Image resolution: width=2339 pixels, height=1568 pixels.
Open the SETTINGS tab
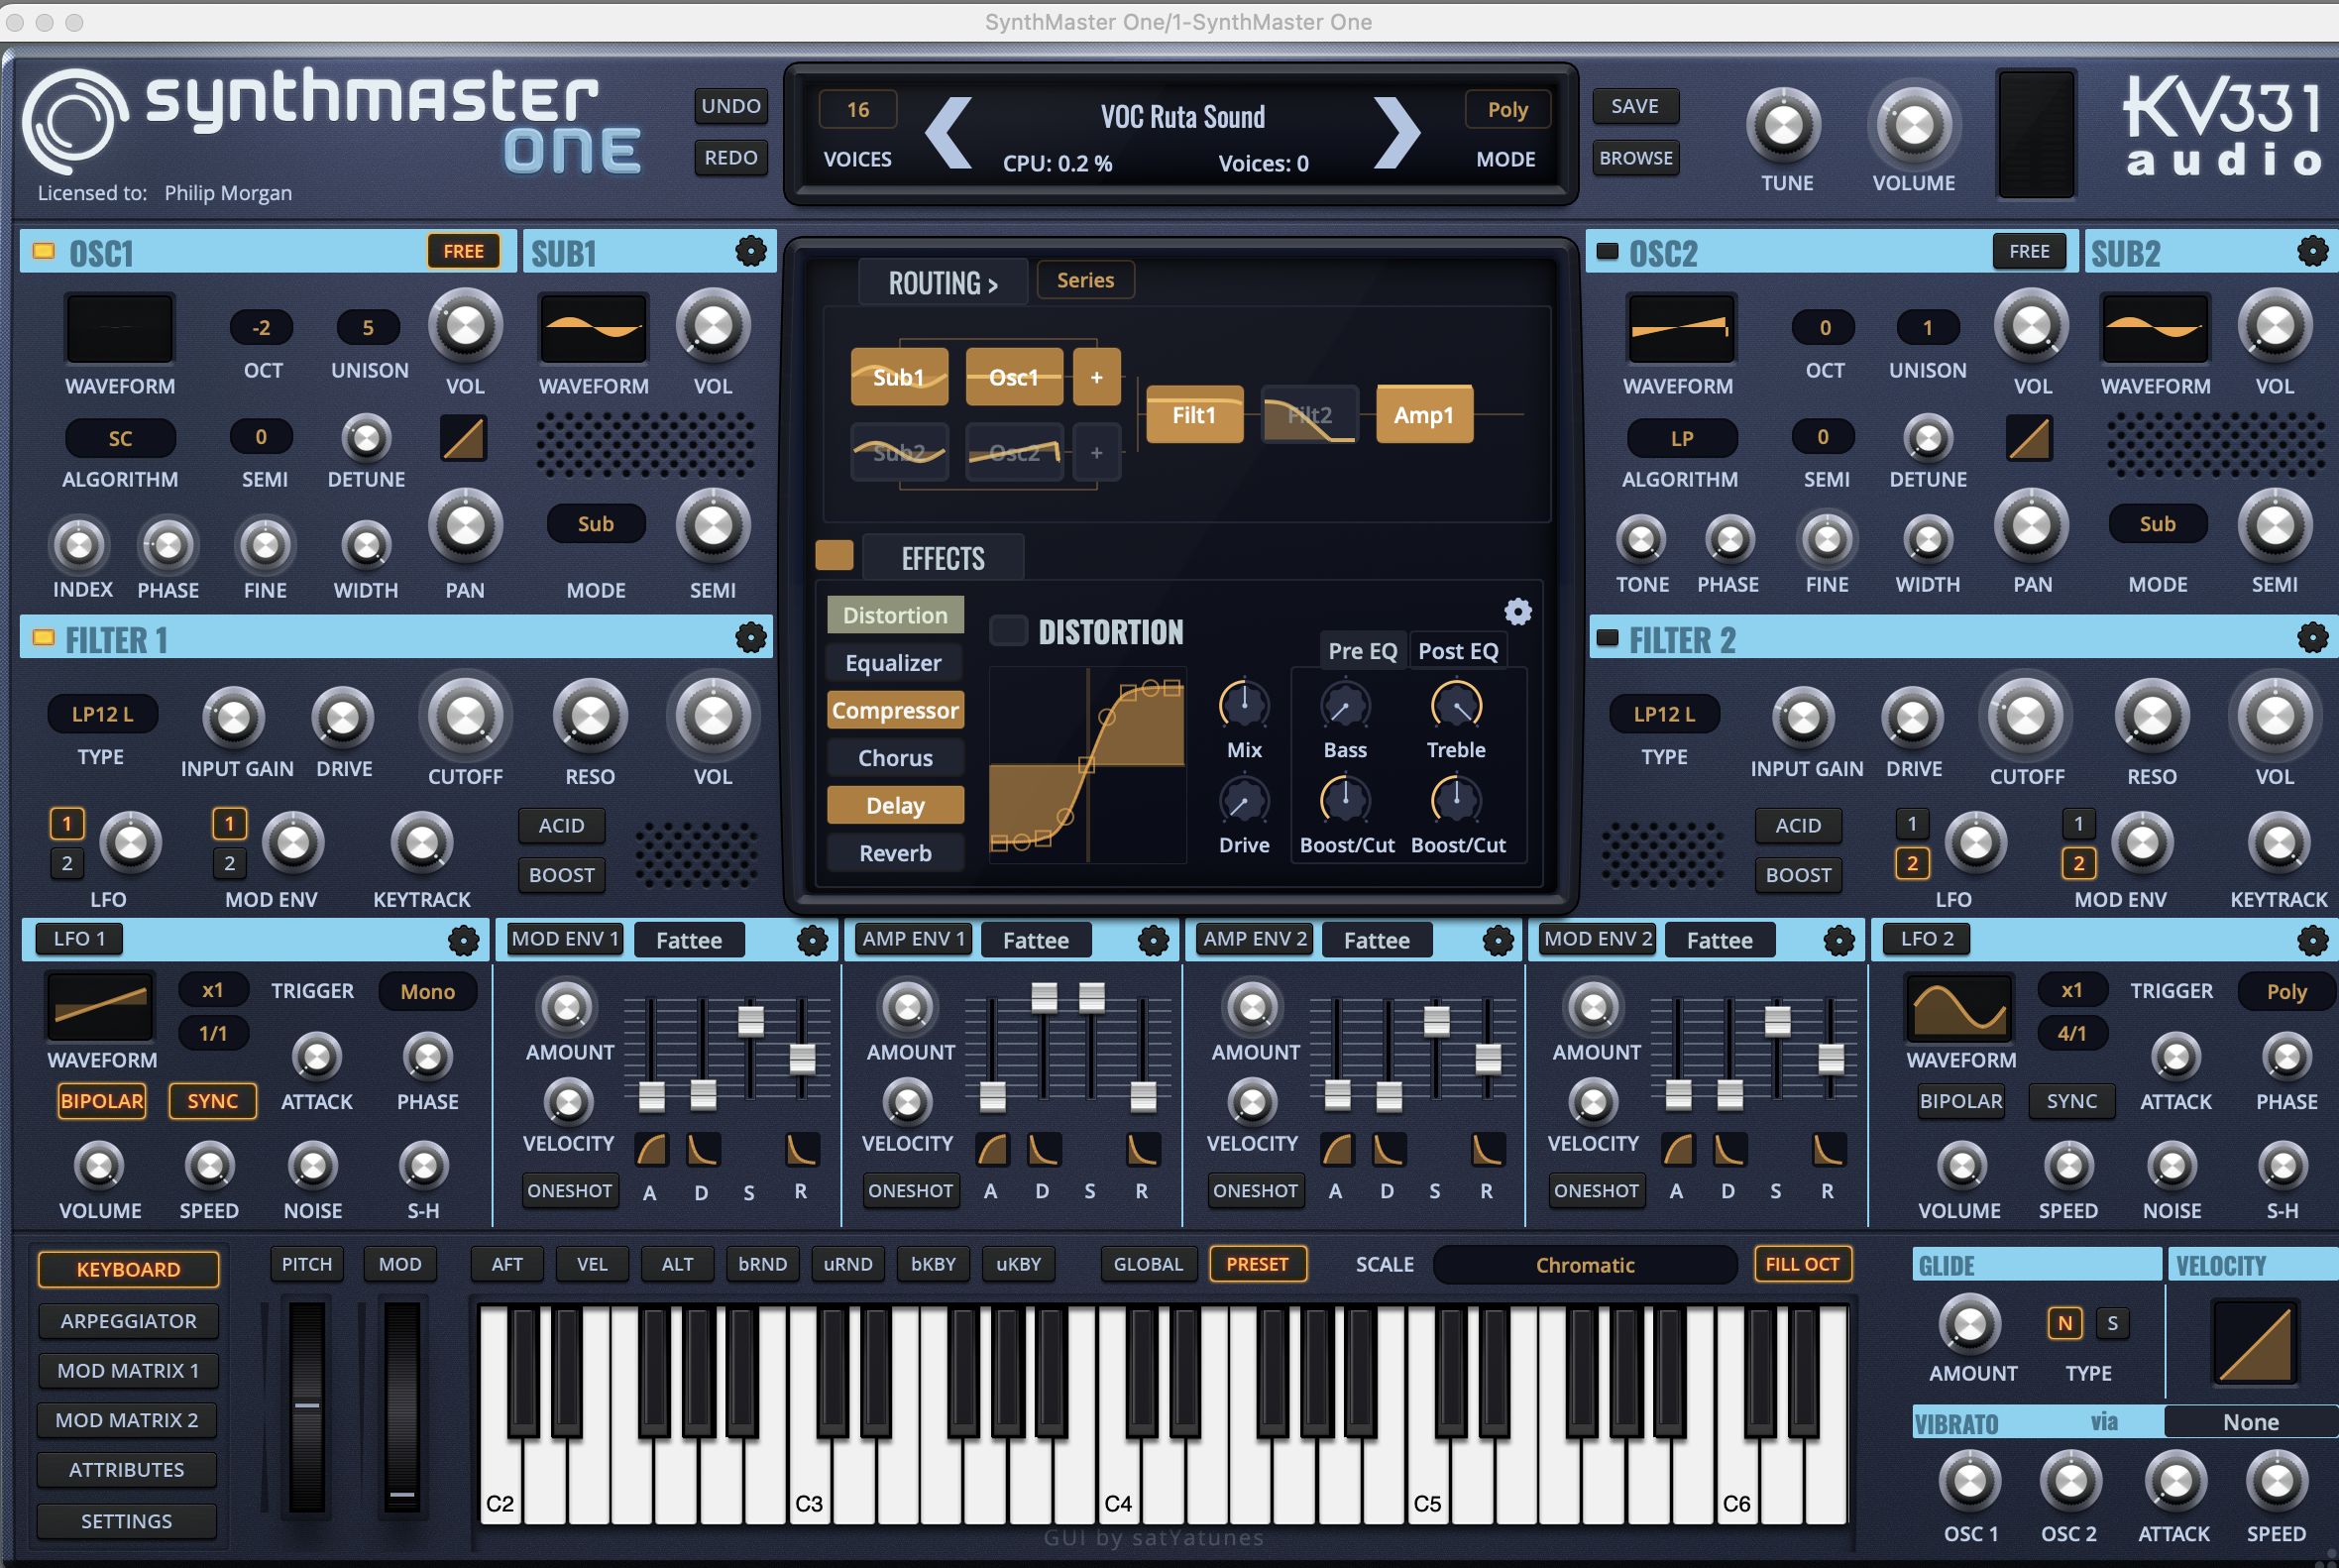128,1521
